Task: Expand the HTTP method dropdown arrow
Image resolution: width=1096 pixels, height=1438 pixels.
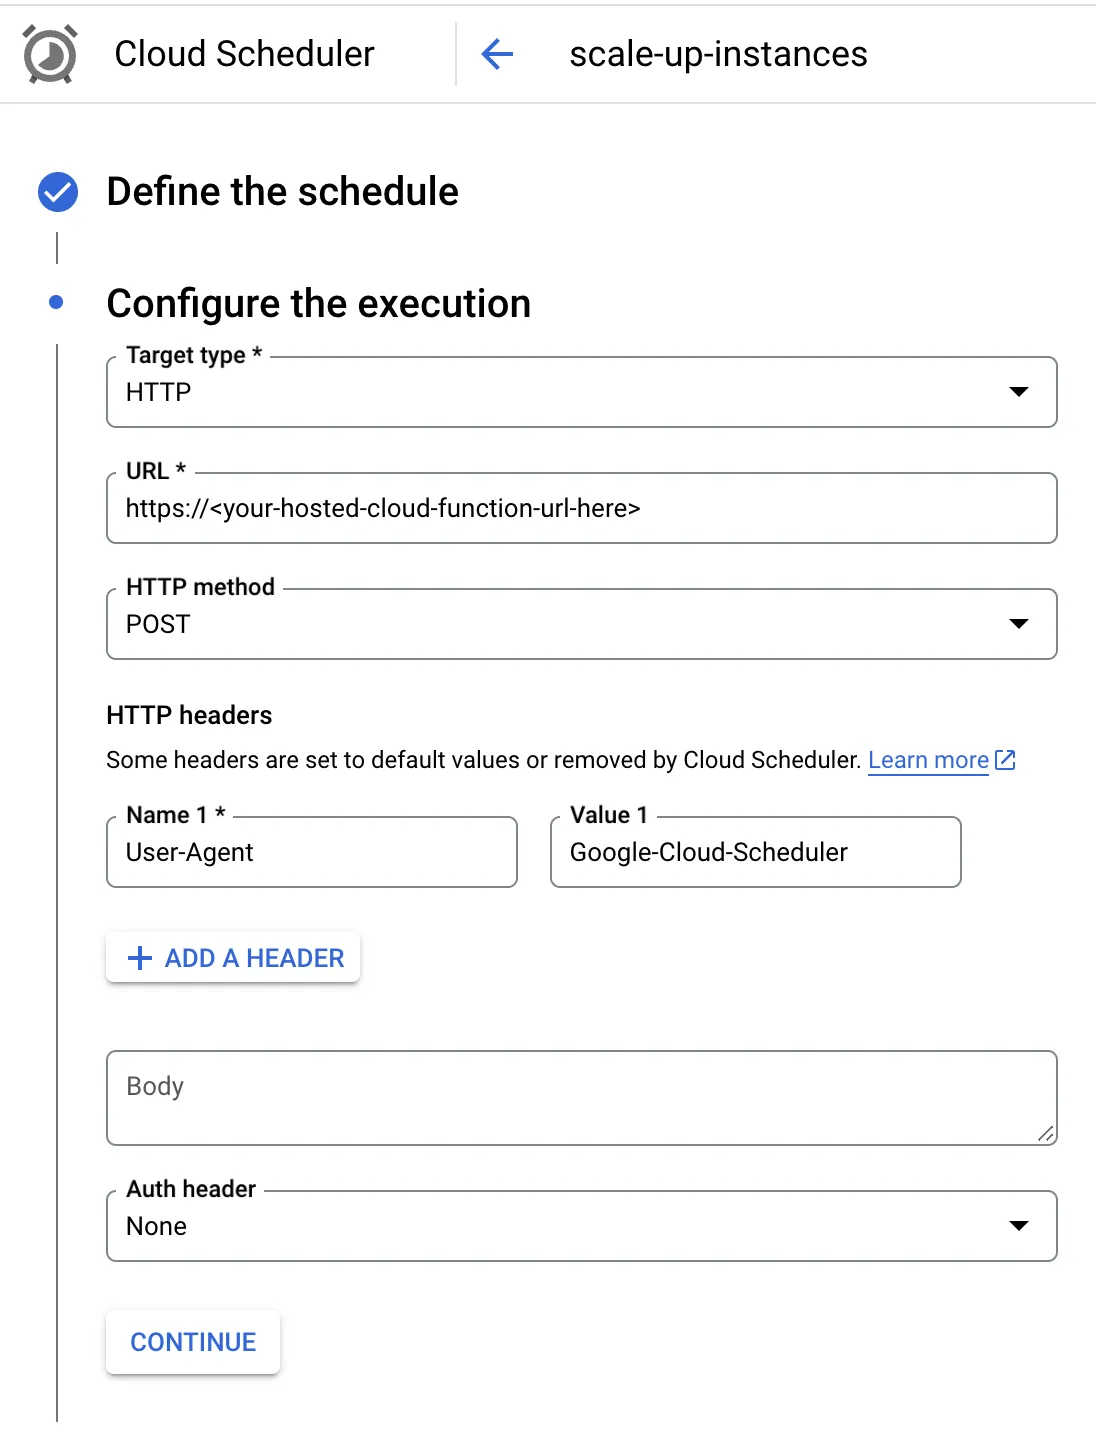Action: 1019,624
